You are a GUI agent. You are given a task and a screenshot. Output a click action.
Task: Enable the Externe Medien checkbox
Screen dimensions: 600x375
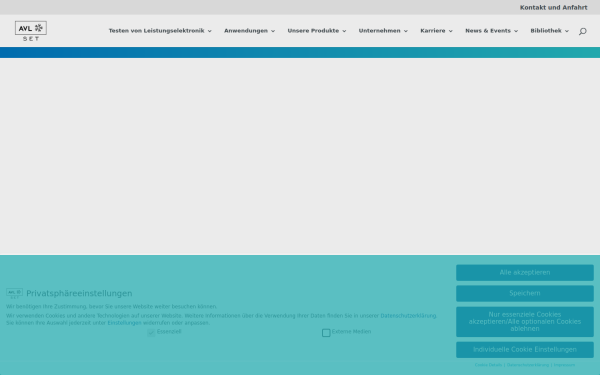click(x=326, y=333)
